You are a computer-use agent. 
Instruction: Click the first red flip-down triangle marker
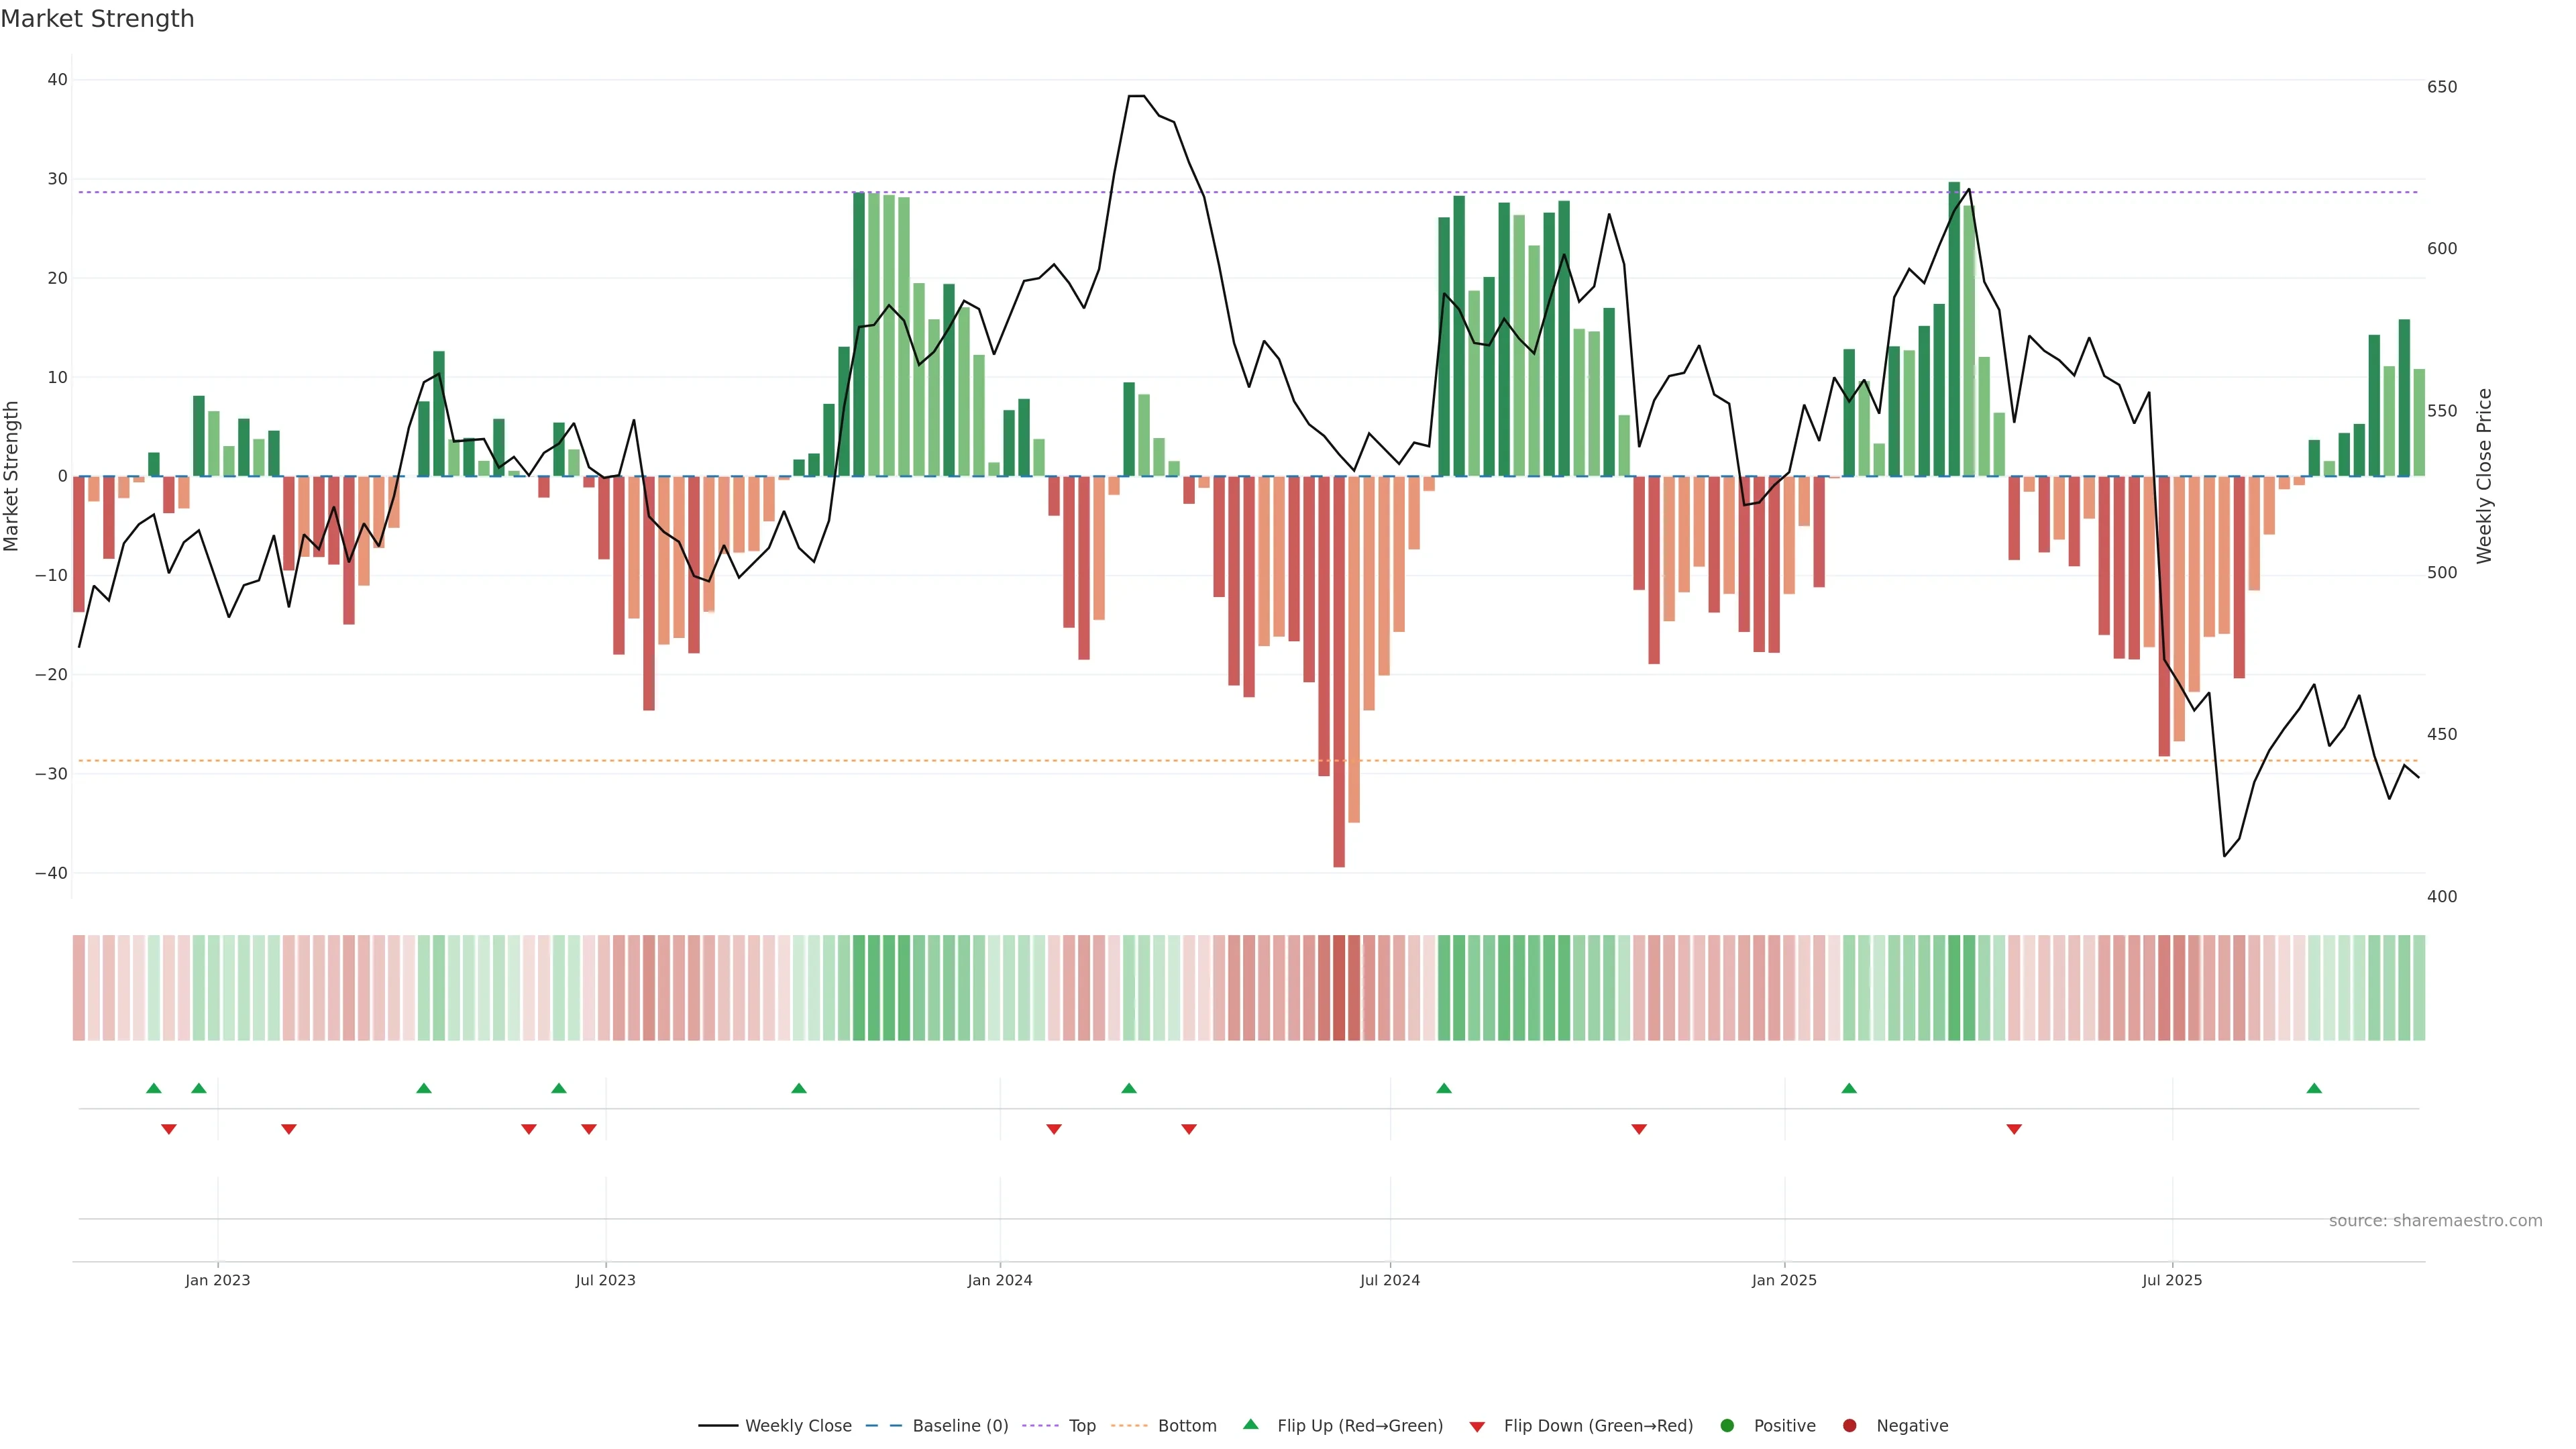coord(169,1129)
